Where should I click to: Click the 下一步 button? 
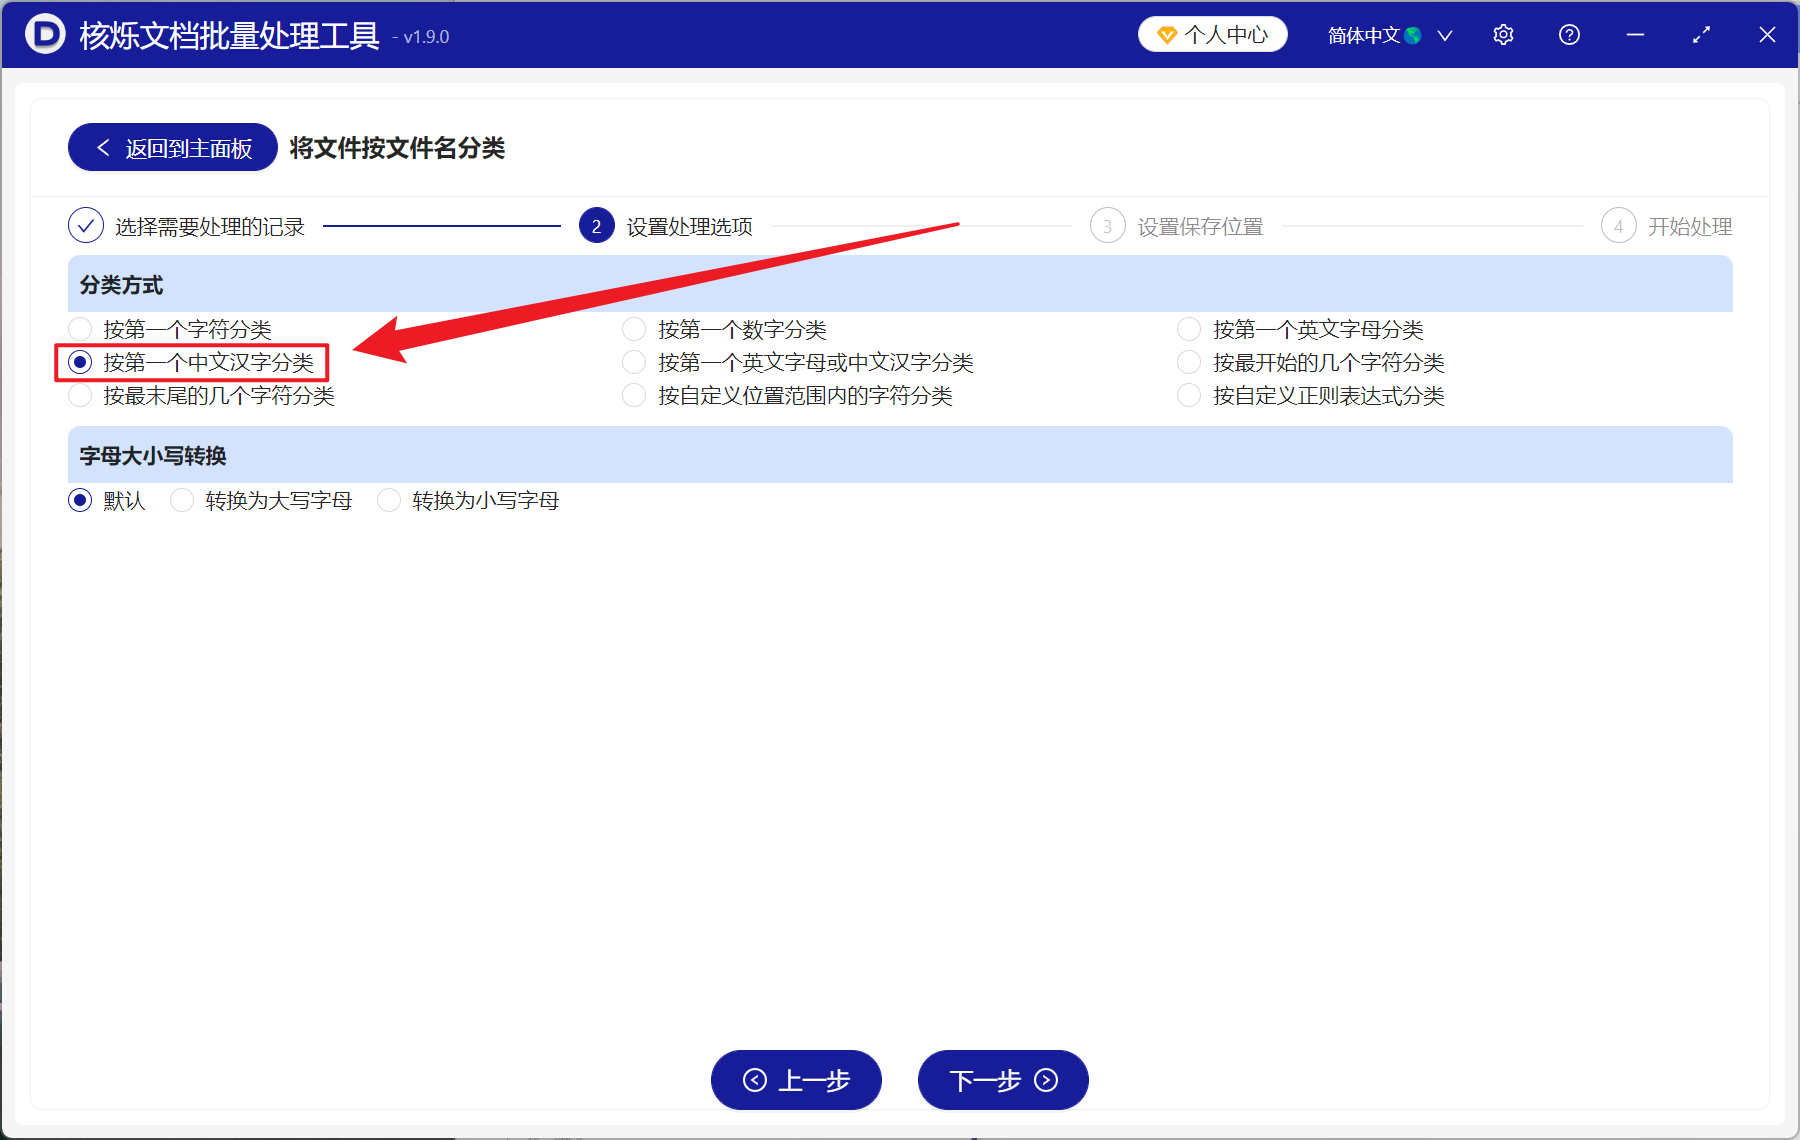point(1002,1081)
